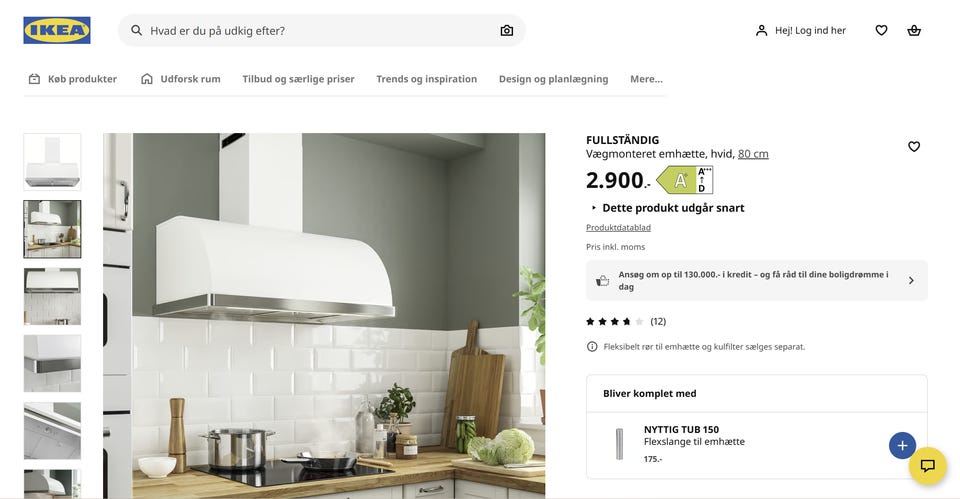The image size is (960, 499).
Task: Select the first product thumbnail image
Action: pyautogui.click(x=52, y=162)
